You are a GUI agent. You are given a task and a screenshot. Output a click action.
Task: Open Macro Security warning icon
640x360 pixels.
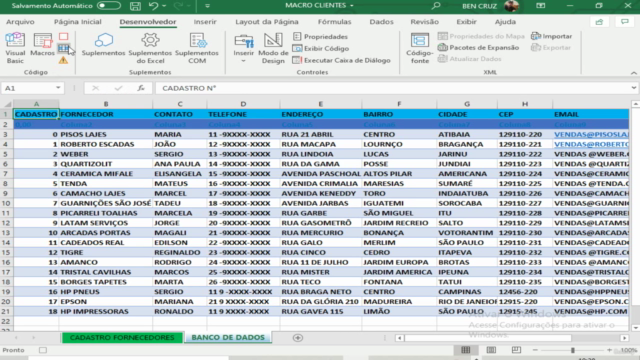click(63, 60)
